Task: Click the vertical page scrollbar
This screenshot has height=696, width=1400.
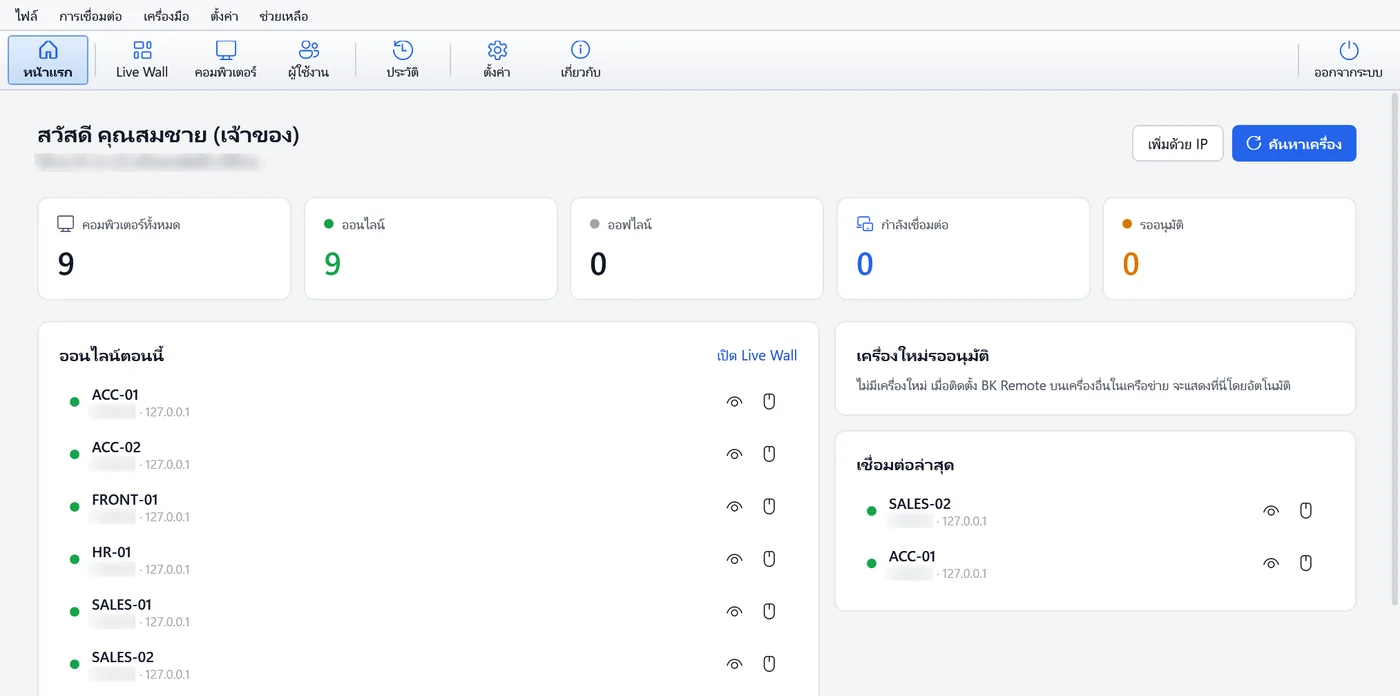Action: (x=1395, y=350)
